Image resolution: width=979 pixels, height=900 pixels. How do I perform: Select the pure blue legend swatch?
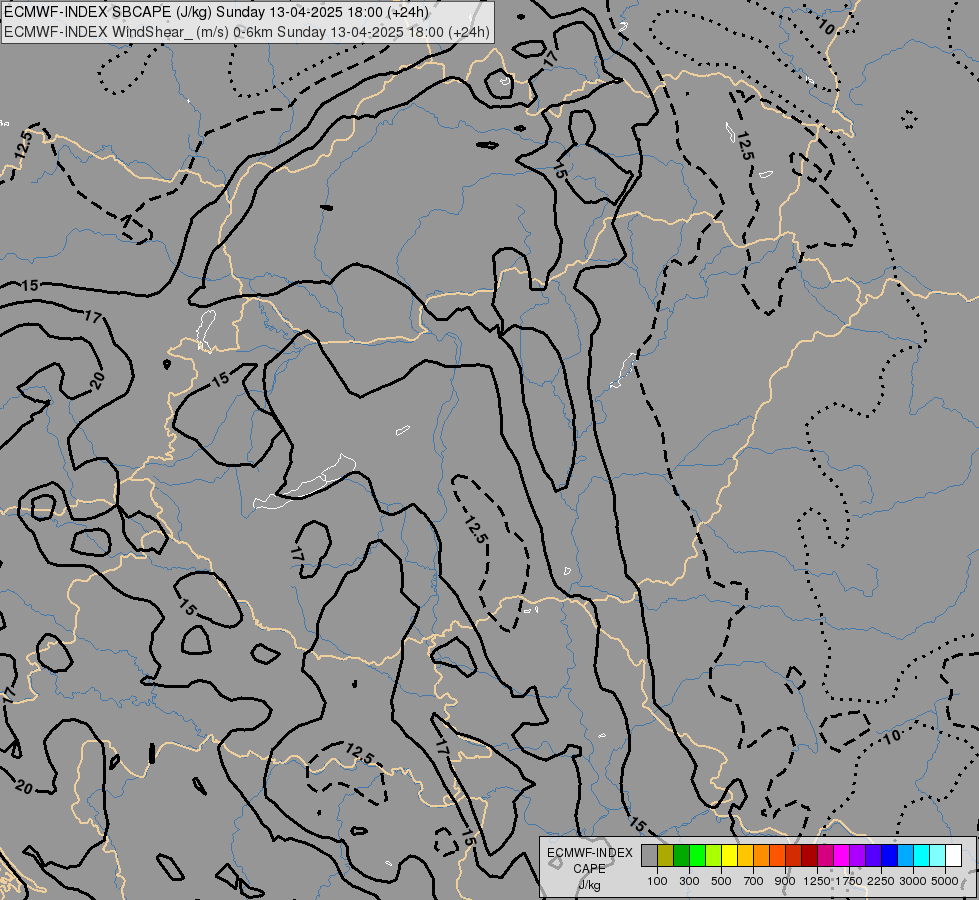pyautogui.click(x=890, y=855)
